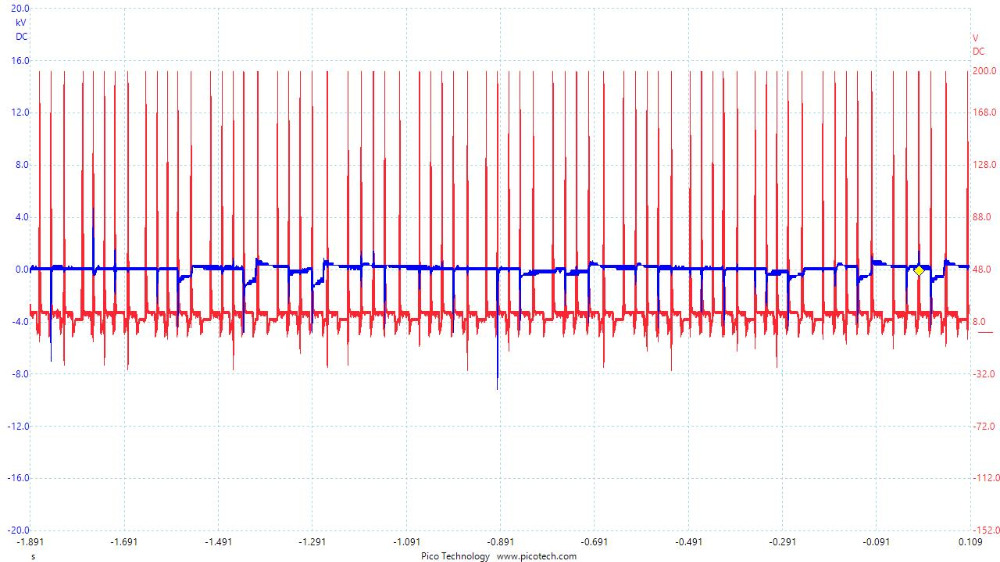The height and width of the screenshot is (562, 1000).
Task: Click the 0.109 time axis label
Action: (970, 542)
